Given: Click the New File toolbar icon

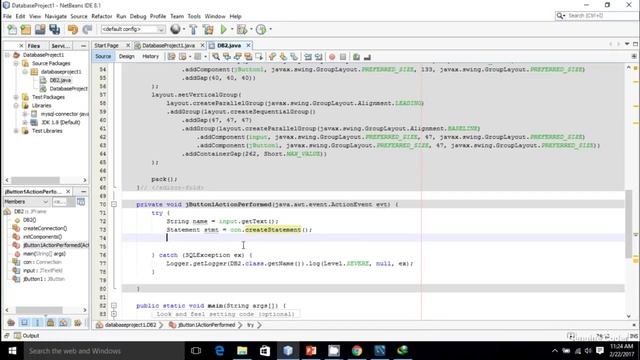Looking at the screenshot, I should pyautogui.click(x=12, y=29).
